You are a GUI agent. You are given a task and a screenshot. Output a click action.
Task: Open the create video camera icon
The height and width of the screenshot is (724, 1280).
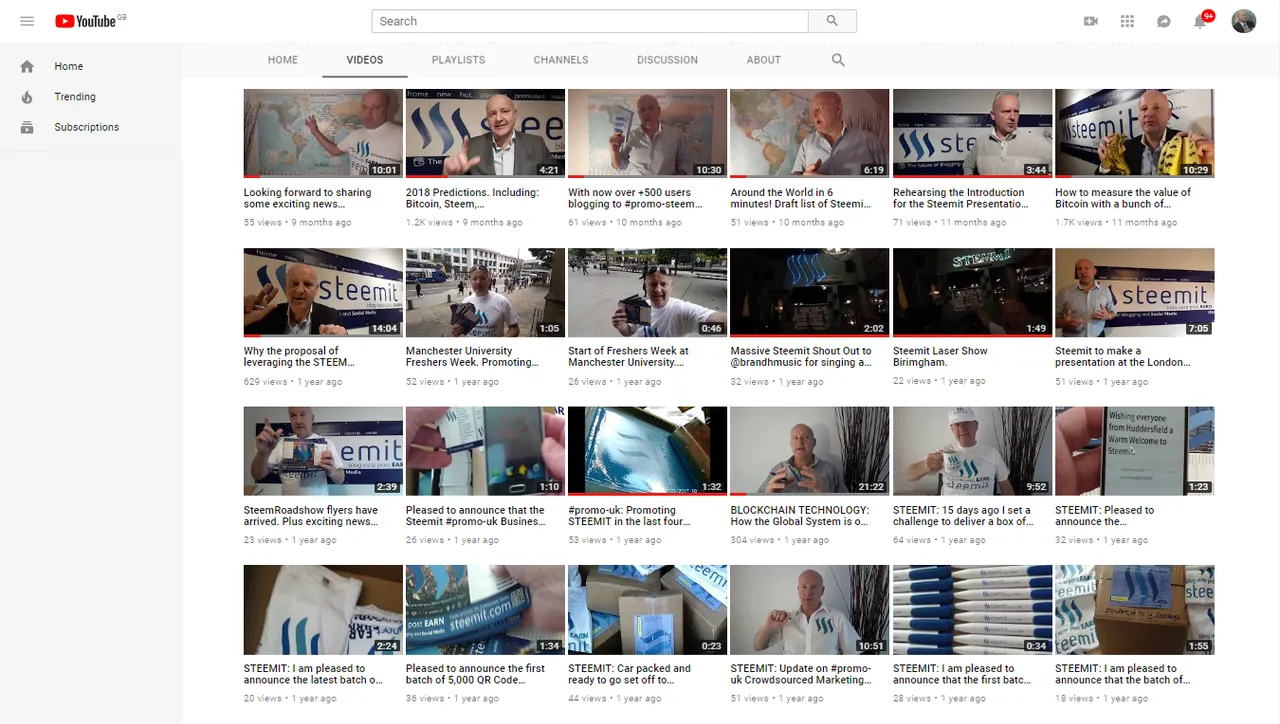point(1091,21)
